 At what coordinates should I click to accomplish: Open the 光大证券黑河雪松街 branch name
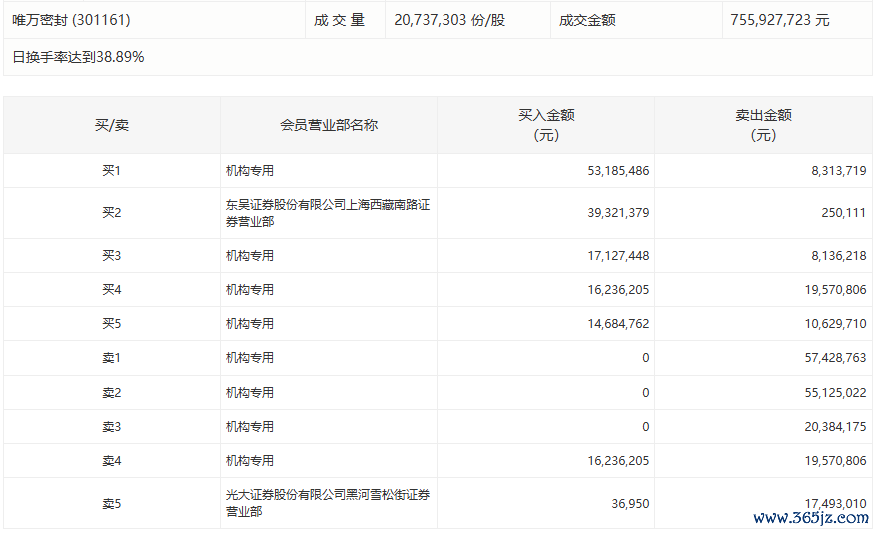327,503
